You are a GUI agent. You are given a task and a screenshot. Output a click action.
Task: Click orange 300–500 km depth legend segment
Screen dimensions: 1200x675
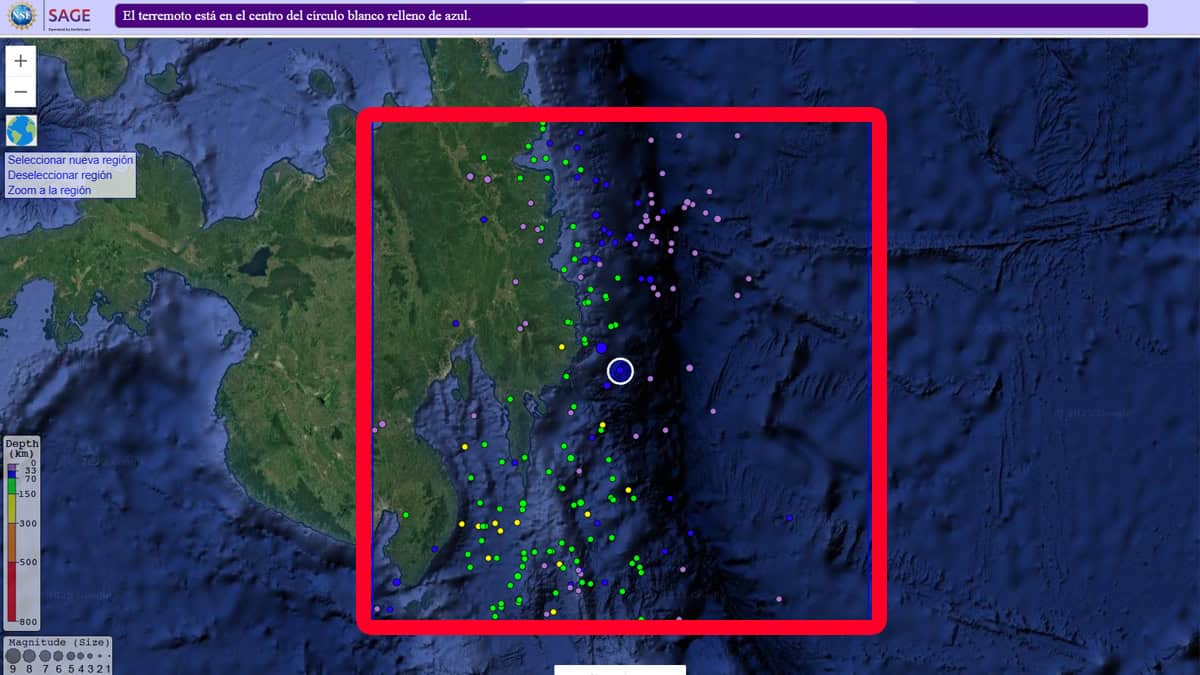12,542
